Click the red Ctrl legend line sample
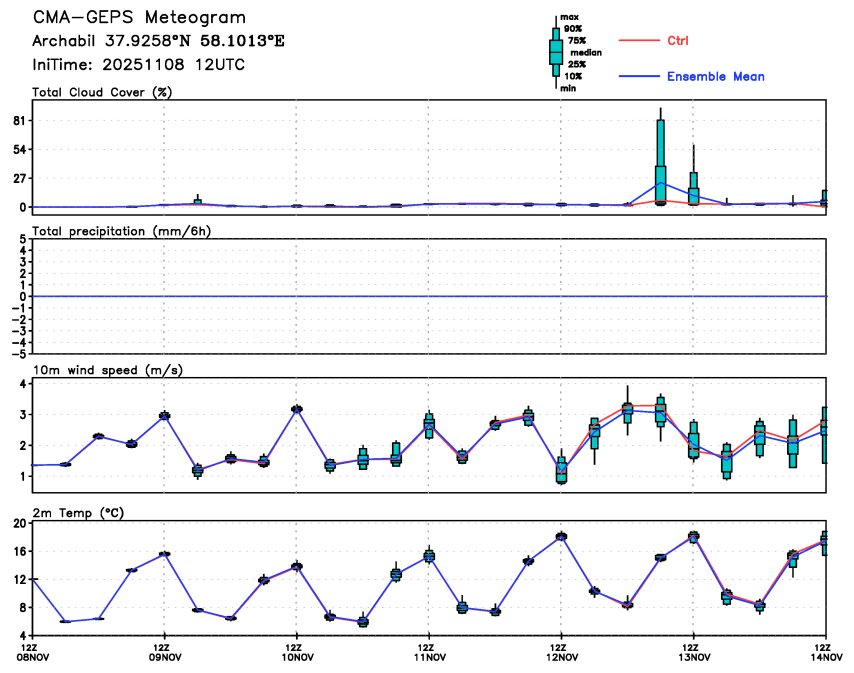Screen dimensions: 854x673 tap(639, 41)
